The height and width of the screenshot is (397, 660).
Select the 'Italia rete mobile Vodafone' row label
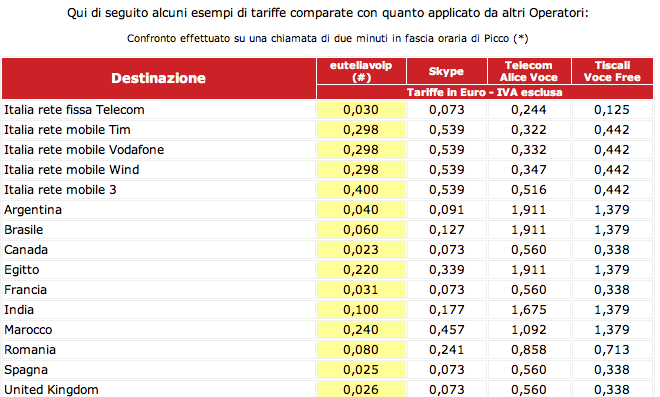84,150
